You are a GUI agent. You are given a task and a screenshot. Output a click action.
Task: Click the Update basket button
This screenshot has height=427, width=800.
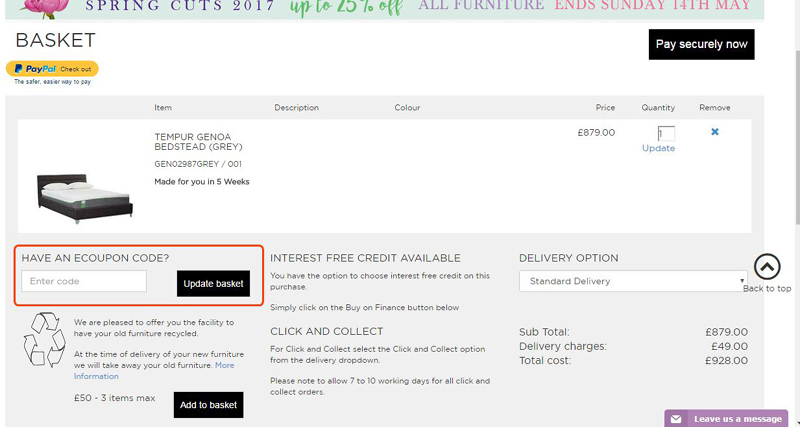click(x=213, y=284)
